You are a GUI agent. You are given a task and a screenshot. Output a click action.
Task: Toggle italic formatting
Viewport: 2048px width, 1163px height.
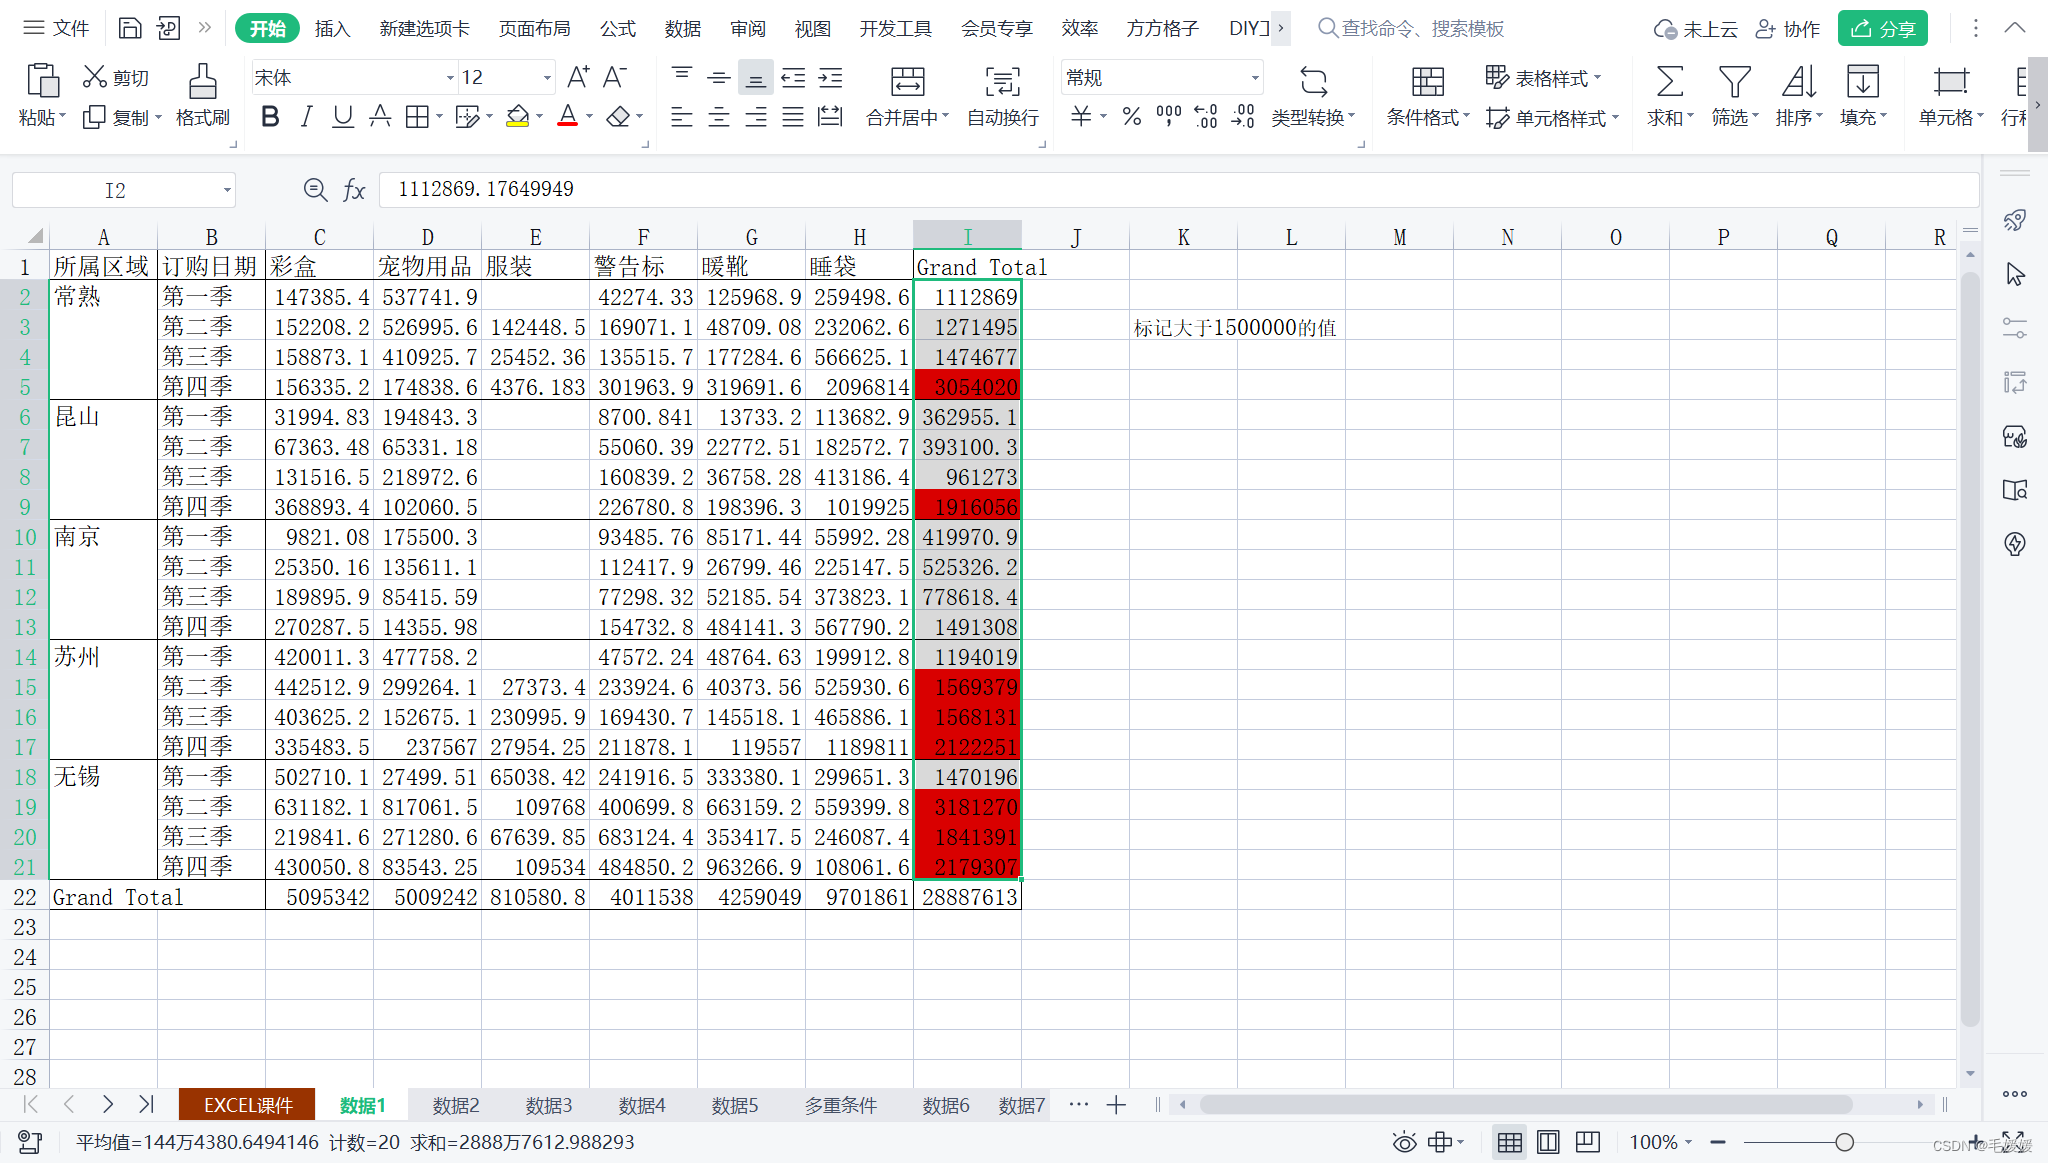(307, 117)
